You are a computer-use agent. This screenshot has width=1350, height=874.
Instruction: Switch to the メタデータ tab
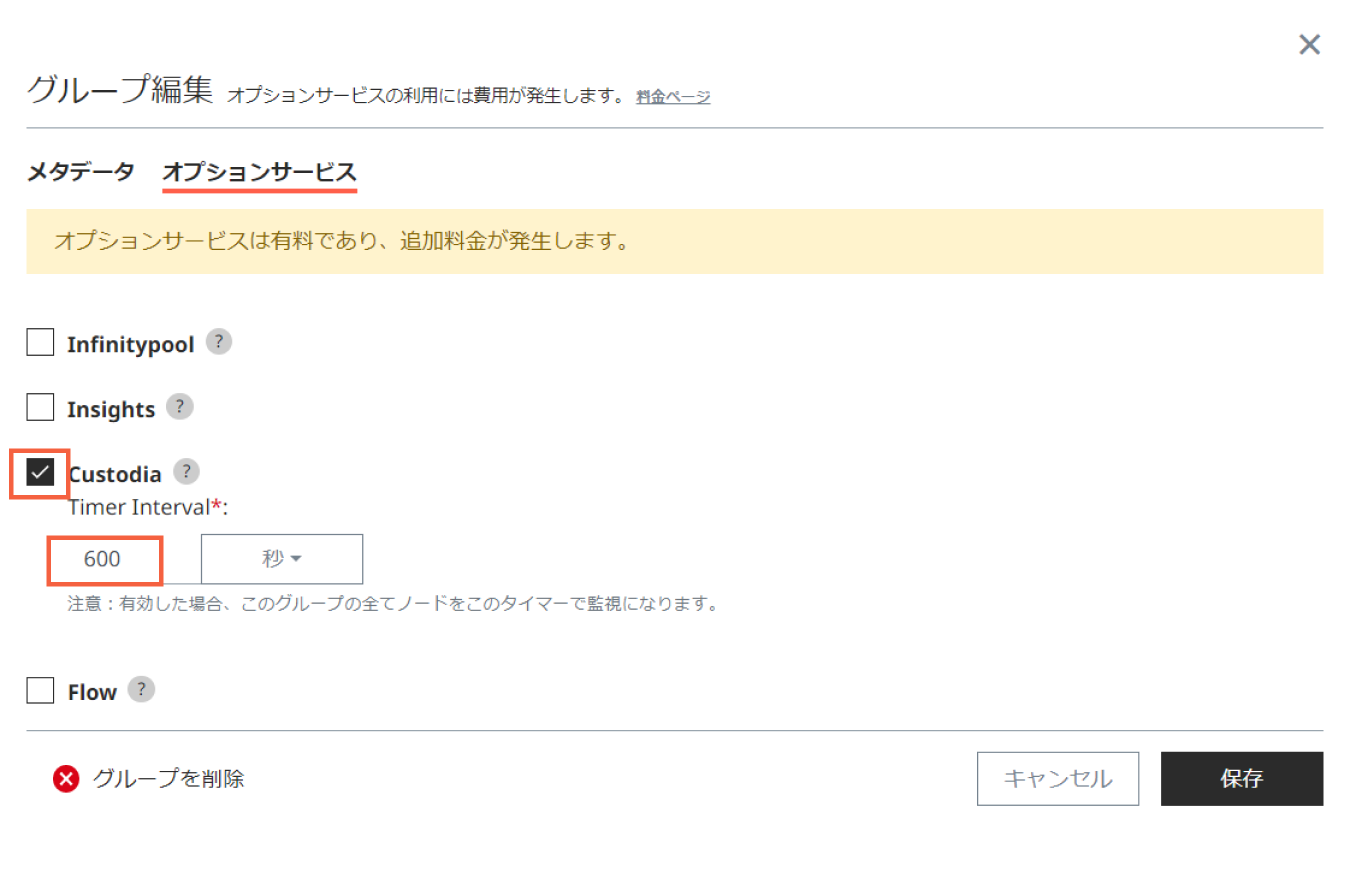coord(80,171)
